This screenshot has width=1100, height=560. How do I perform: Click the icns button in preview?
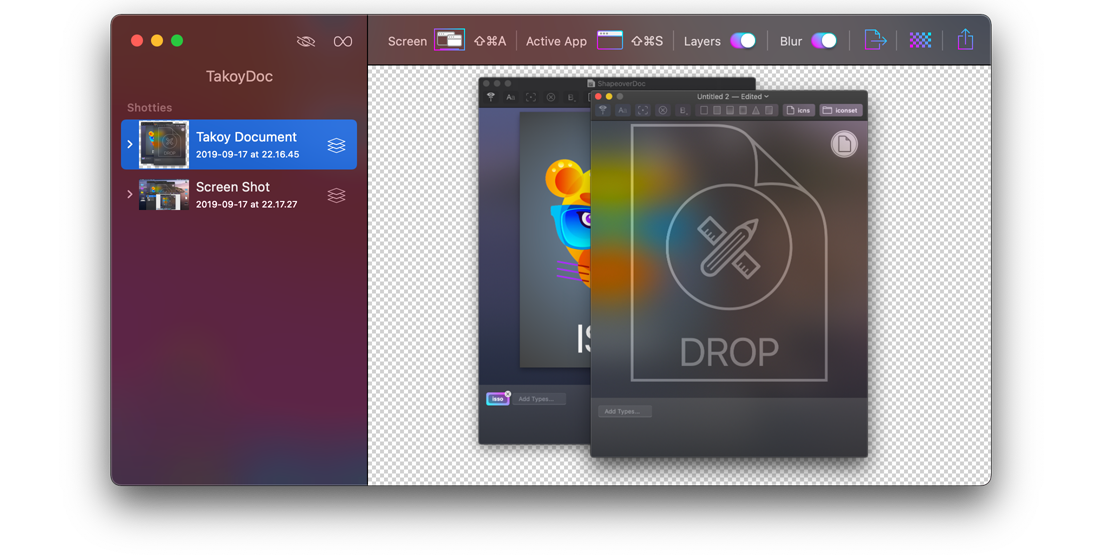[799, 110]
